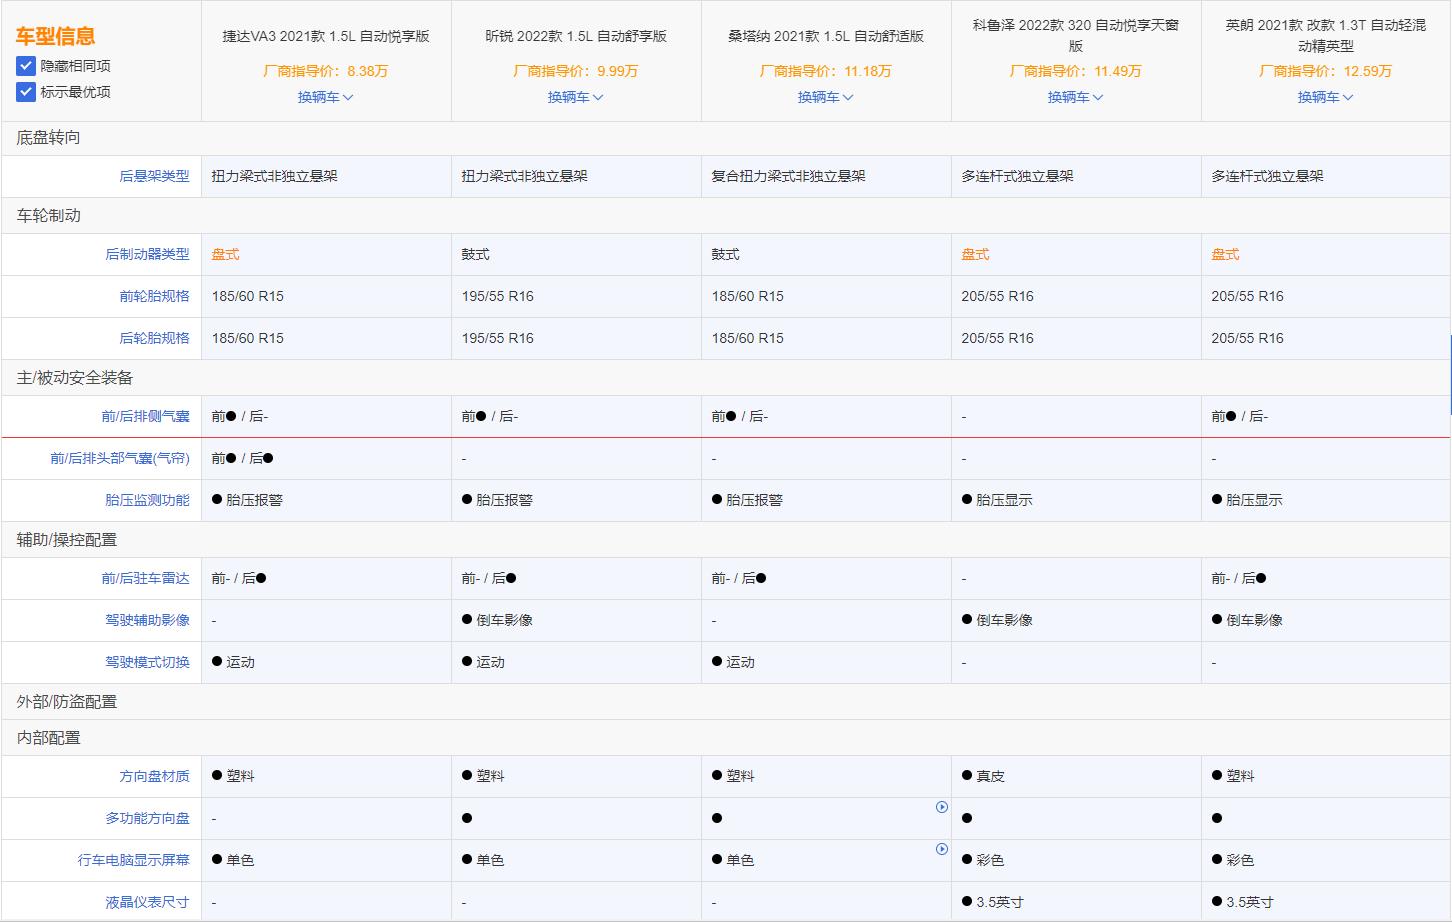Click 厂商指导价 8.38万 price
Screen dimensions: 1452x922
[x=326, y=71]
